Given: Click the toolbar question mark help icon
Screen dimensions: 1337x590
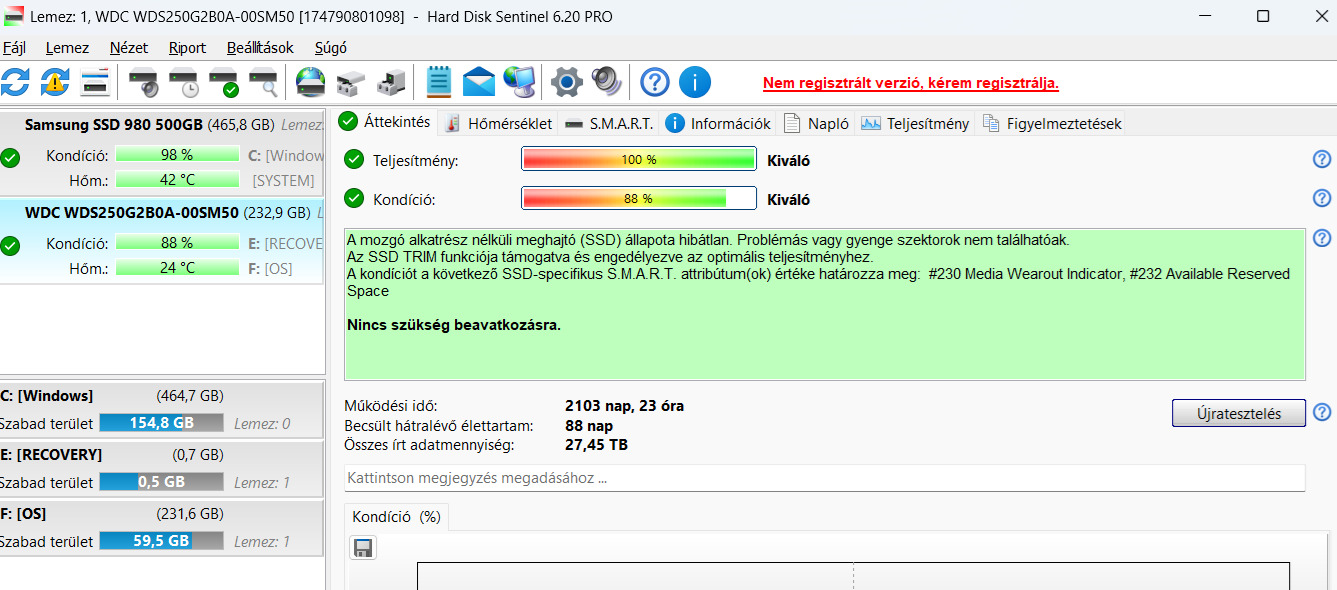Looking at the screenshot, I should click(x=654, y=81).
